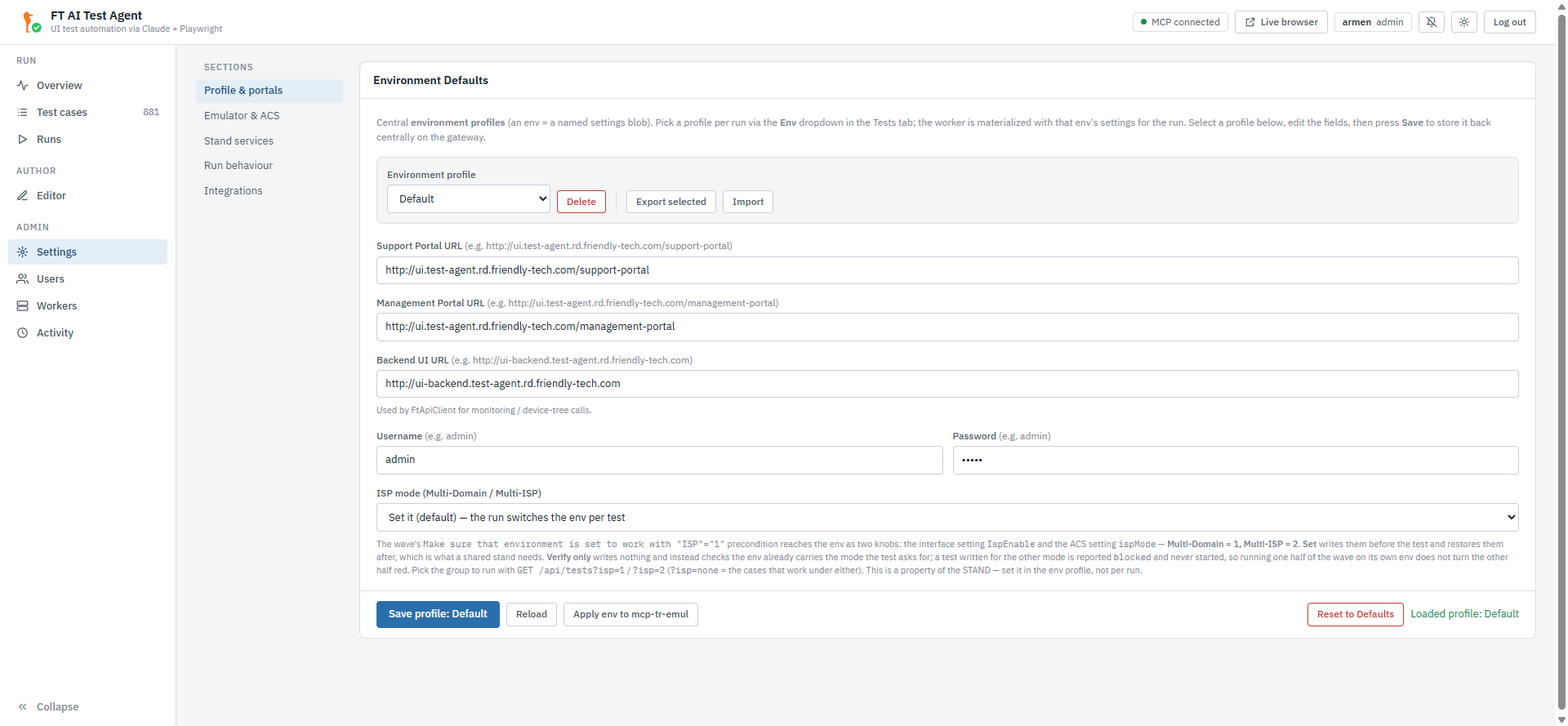Toggle the light/dark theme sun icon
1568x726 pixels.
pos(1463,22)
